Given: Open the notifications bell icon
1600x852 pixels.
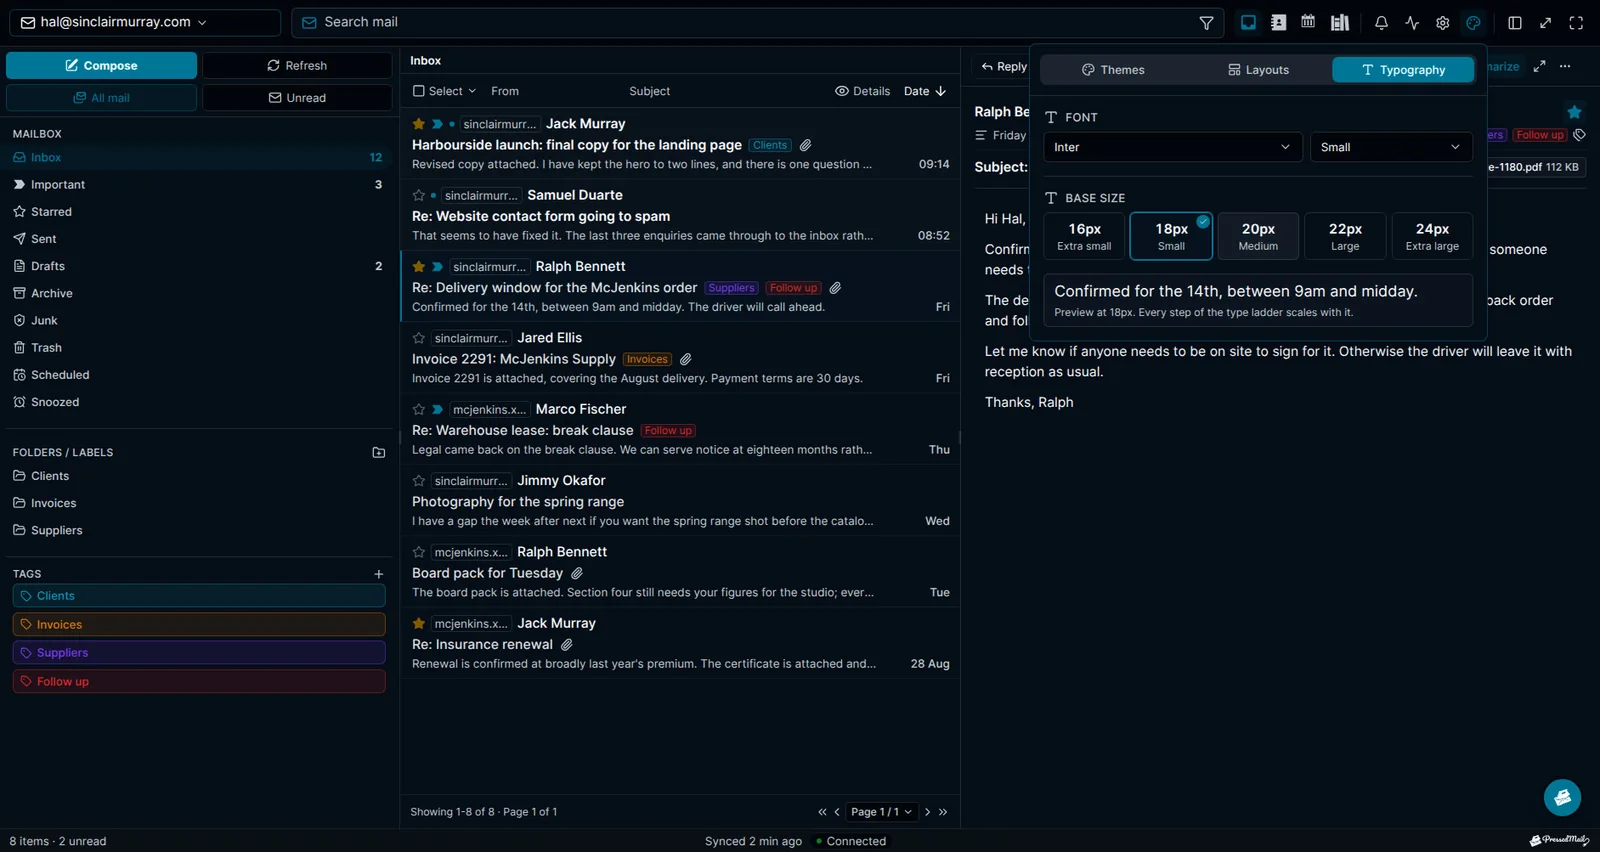Looking at the screenshot, I should click(1381, 22).
